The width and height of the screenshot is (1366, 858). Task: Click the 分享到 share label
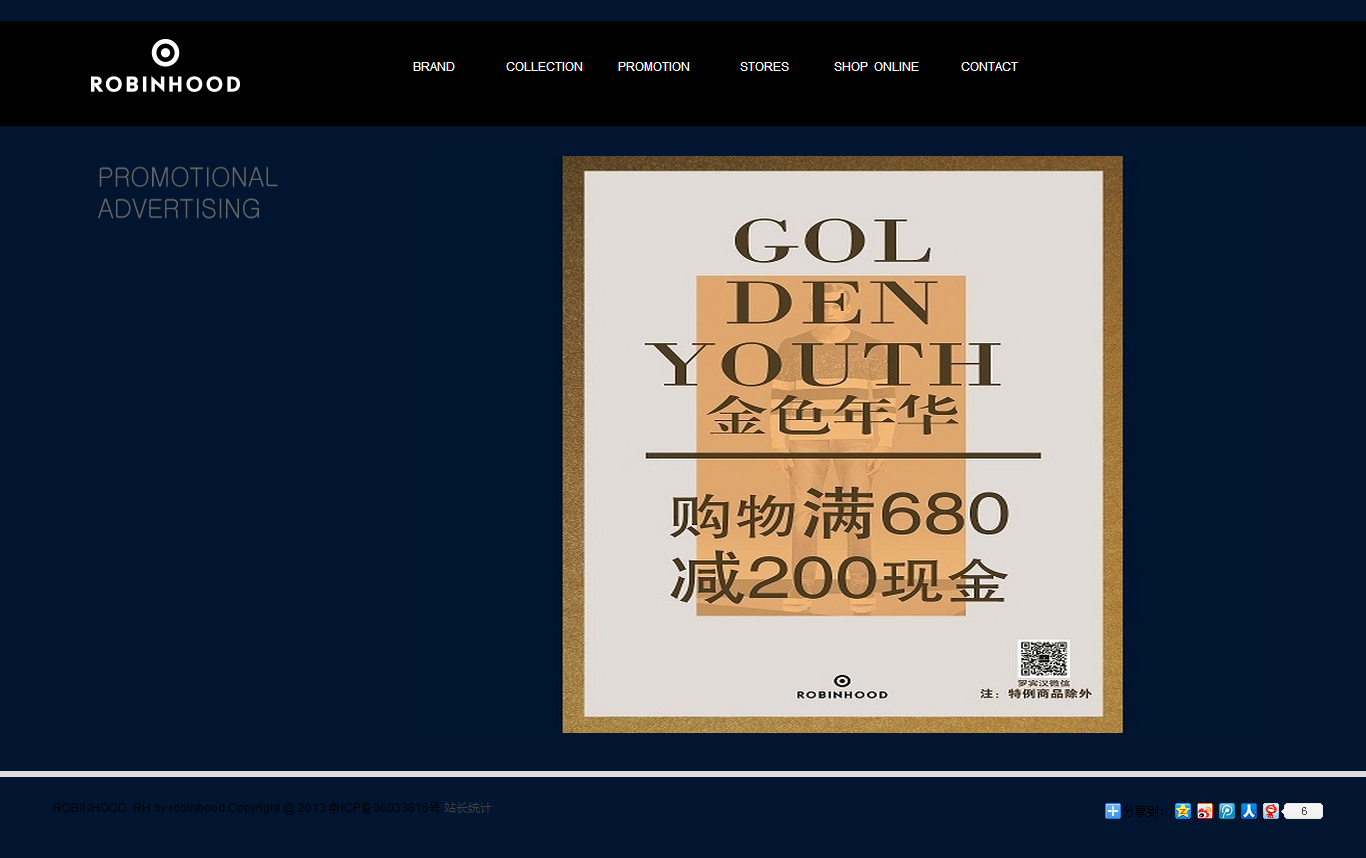click(1144, 812)
